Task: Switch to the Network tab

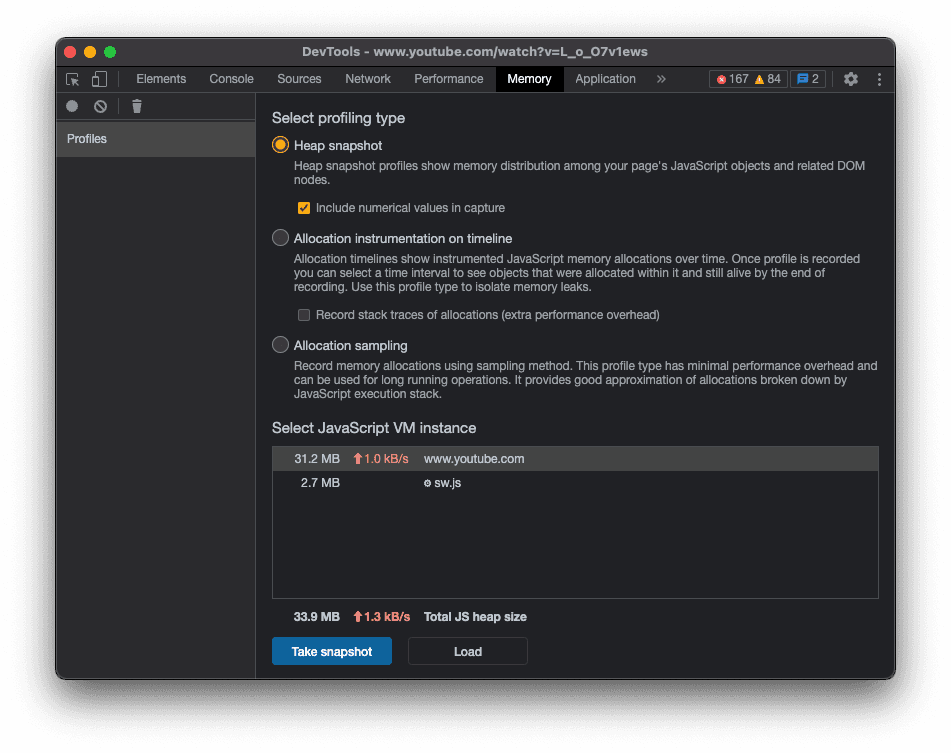Action: click(x=368, y=79)
